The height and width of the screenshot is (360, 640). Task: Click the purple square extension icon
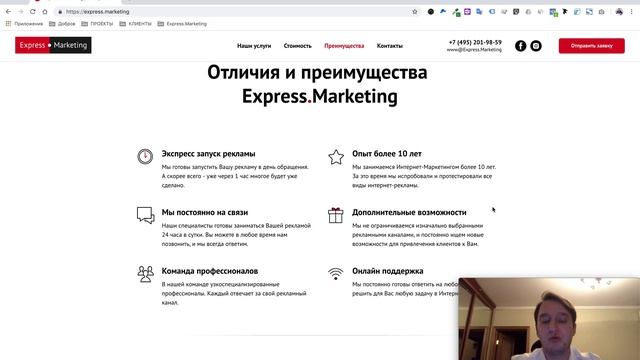coord(467,12)
